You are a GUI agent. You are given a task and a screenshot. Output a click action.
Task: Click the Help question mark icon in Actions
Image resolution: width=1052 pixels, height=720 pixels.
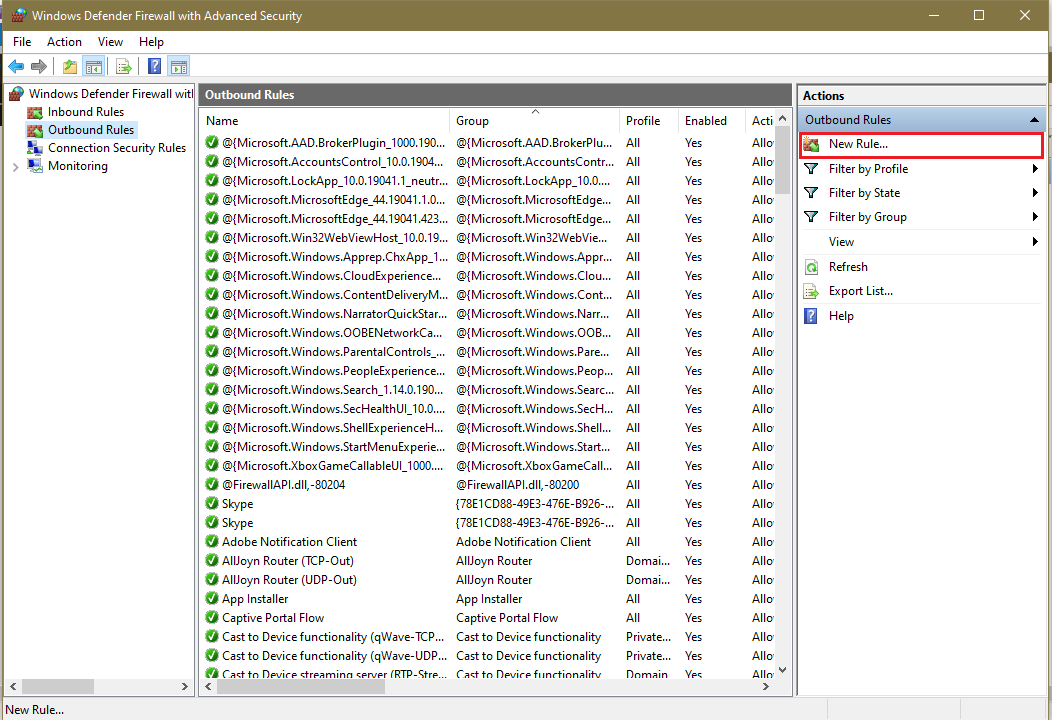(811, 316)
